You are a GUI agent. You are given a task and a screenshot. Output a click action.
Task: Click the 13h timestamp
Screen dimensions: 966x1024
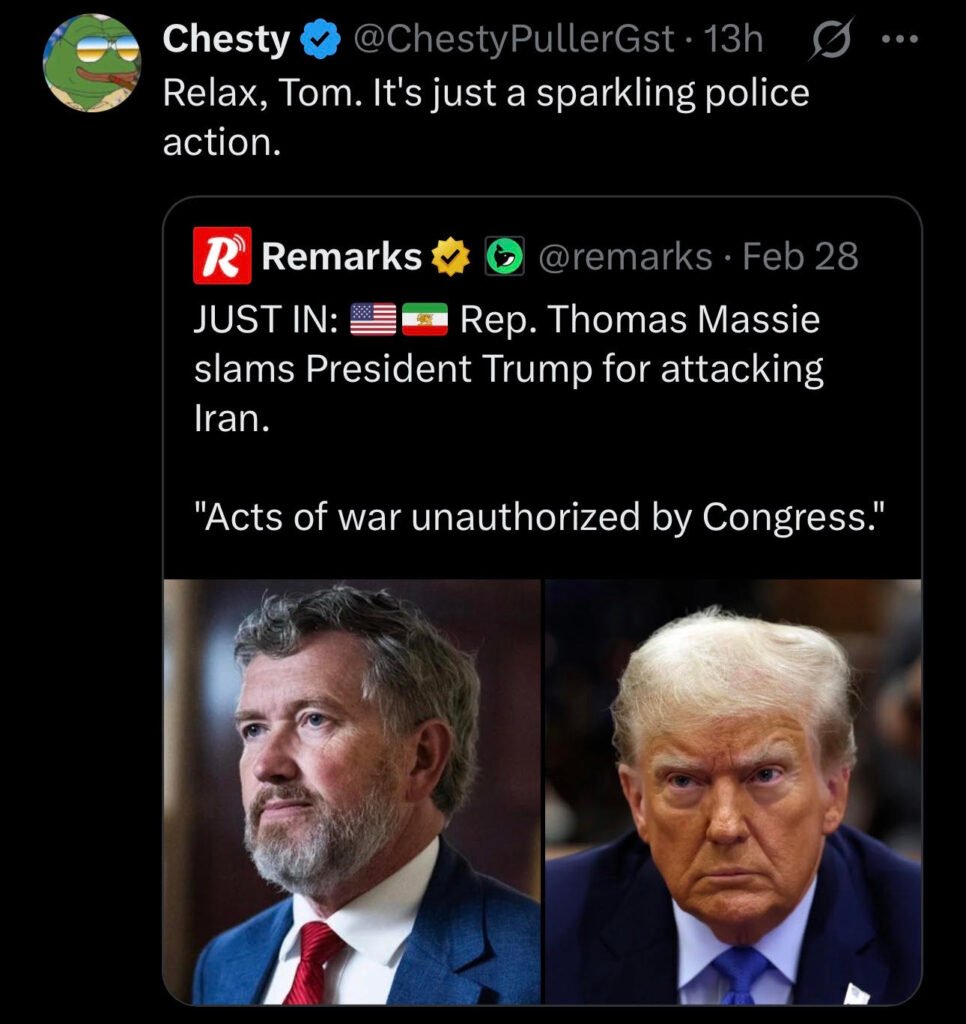coord(734,40)
